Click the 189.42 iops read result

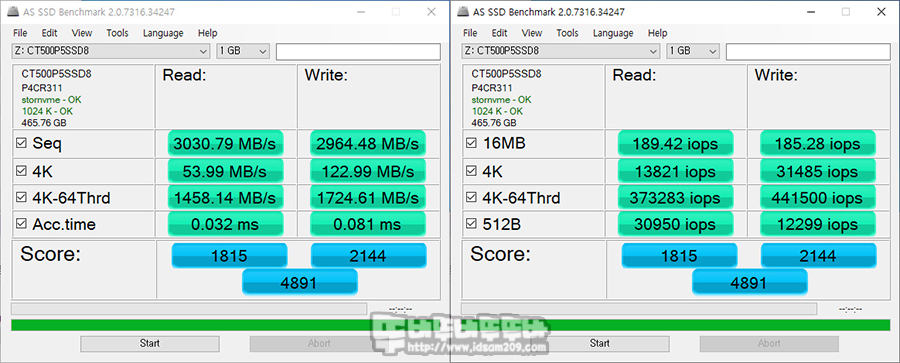676,144
